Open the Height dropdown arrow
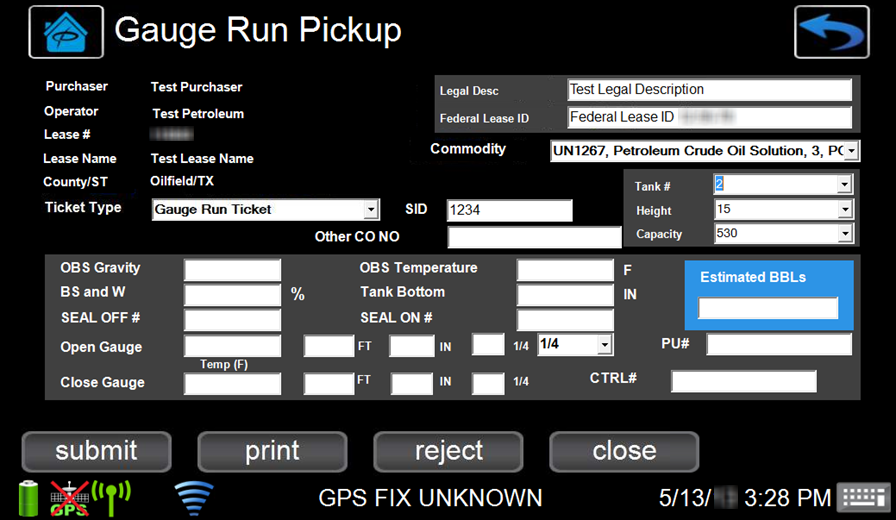896x520 pixels. tap(845, 209)
